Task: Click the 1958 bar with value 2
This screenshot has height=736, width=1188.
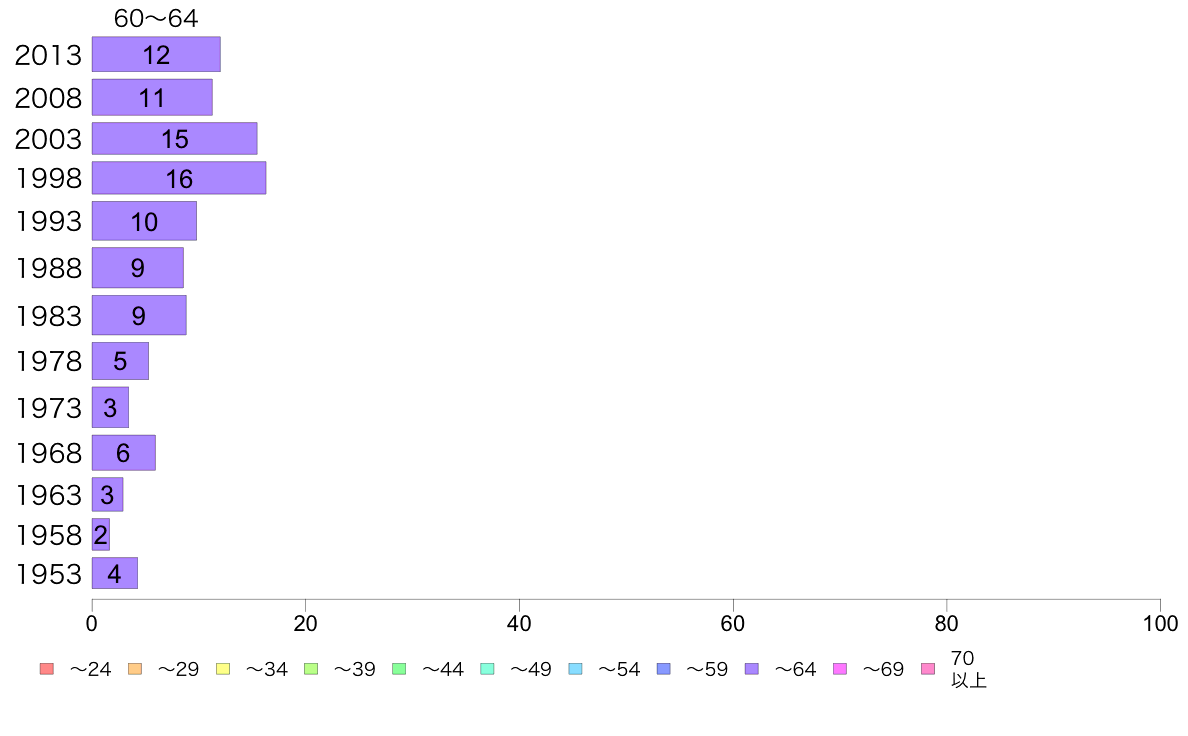Action: (x=101, y=534)
